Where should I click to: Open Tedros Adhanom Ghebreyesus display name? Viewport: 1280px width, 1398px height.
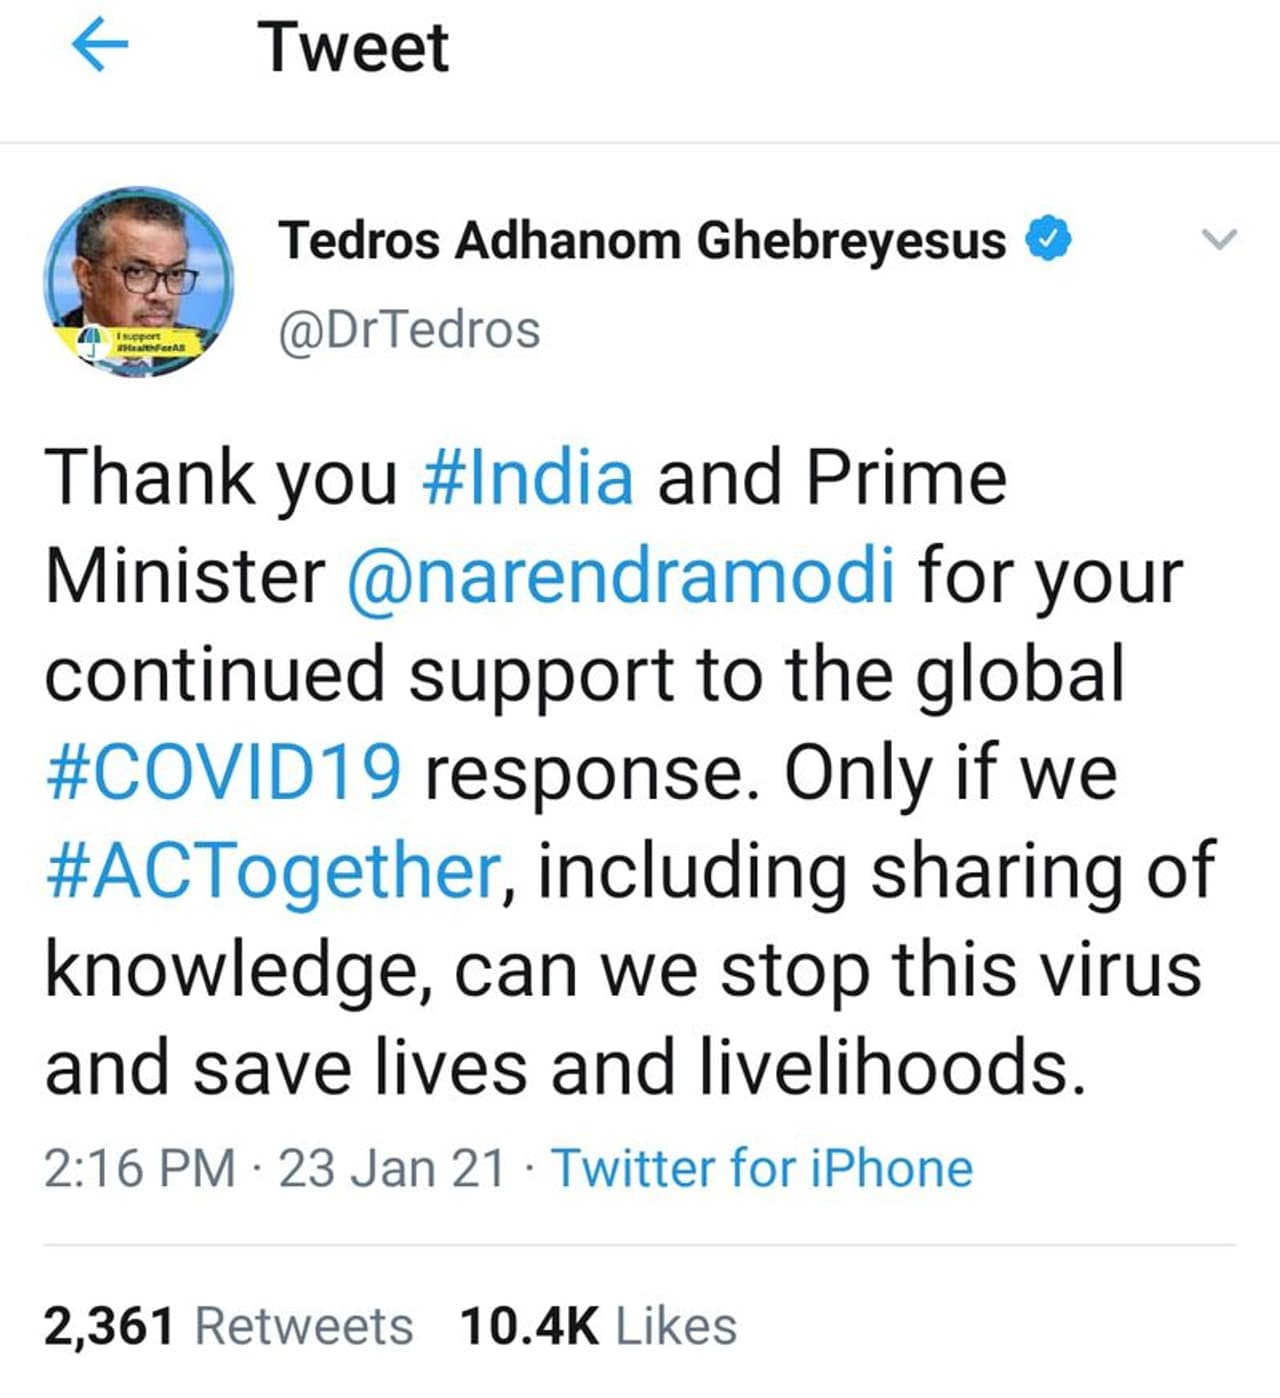(x=642, y=241)
